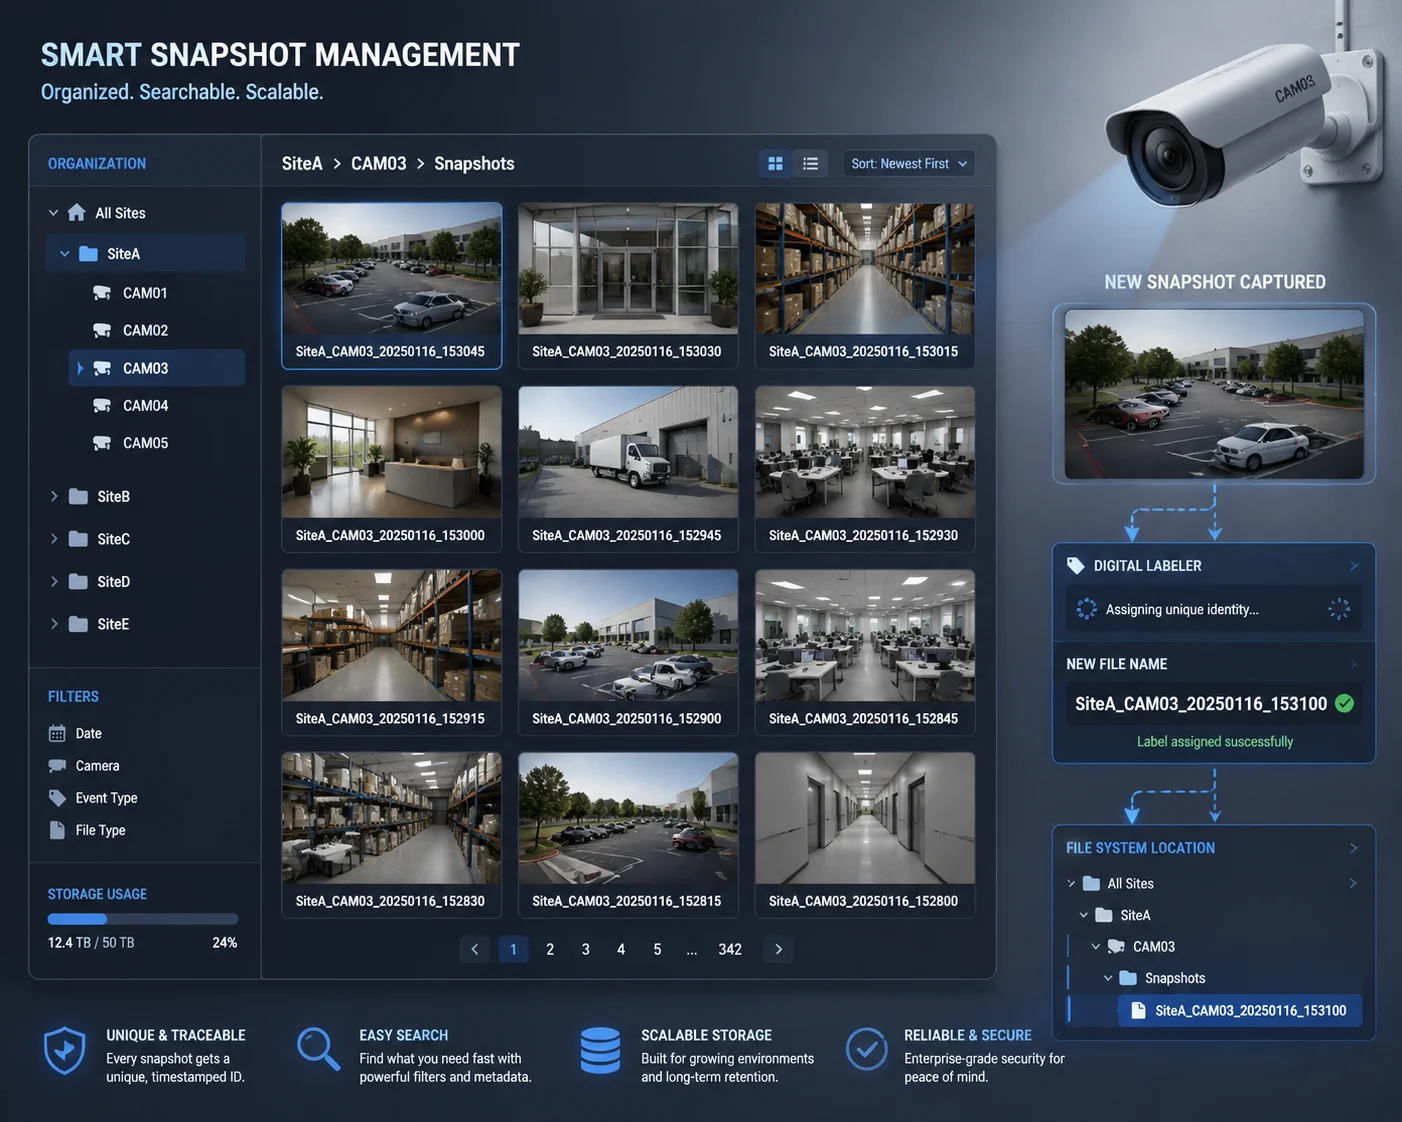The height and width of the screenshot is (1122, 1402).
Task: Click the SiteB folder icon
Action: point(78,496)
